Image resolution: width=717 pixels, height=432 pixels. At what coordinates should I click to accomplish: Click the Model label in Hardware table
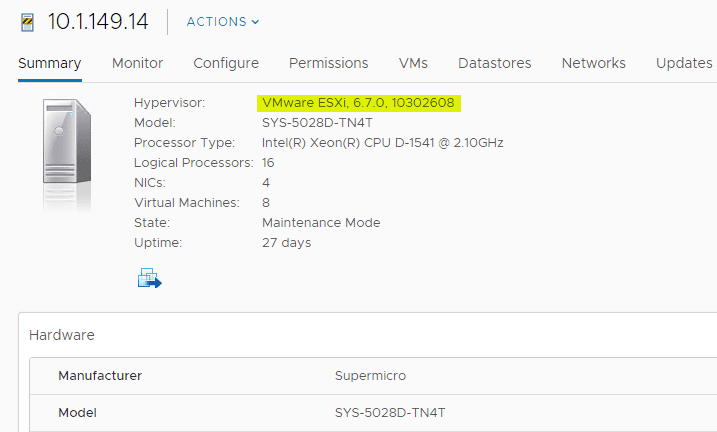coord(77,413)
